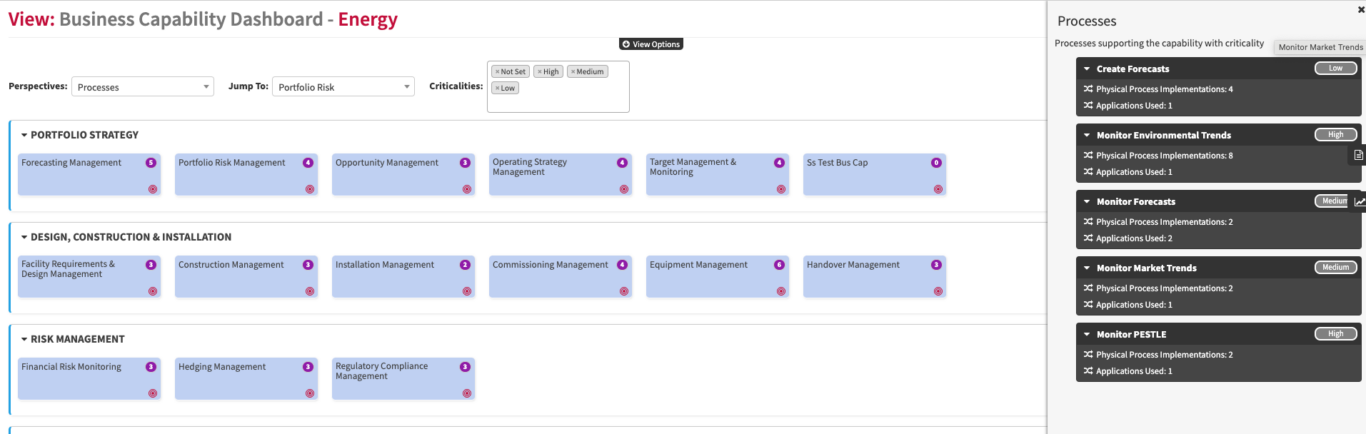Collapse the Monitor Environmental Trends process
The height and width of the screenshot is (434, 1366).
click(1087, 135)
